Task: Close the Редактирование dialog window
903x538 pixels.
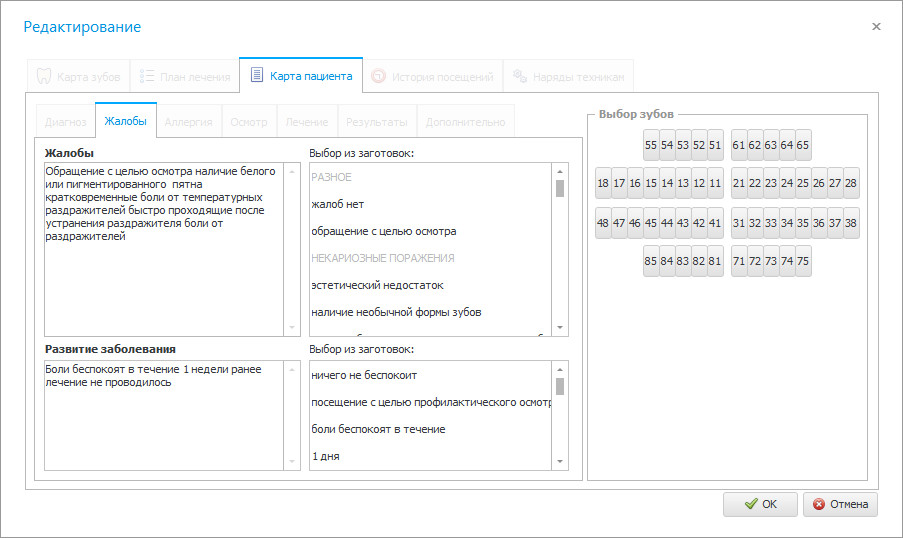Action: click(876, 27)
